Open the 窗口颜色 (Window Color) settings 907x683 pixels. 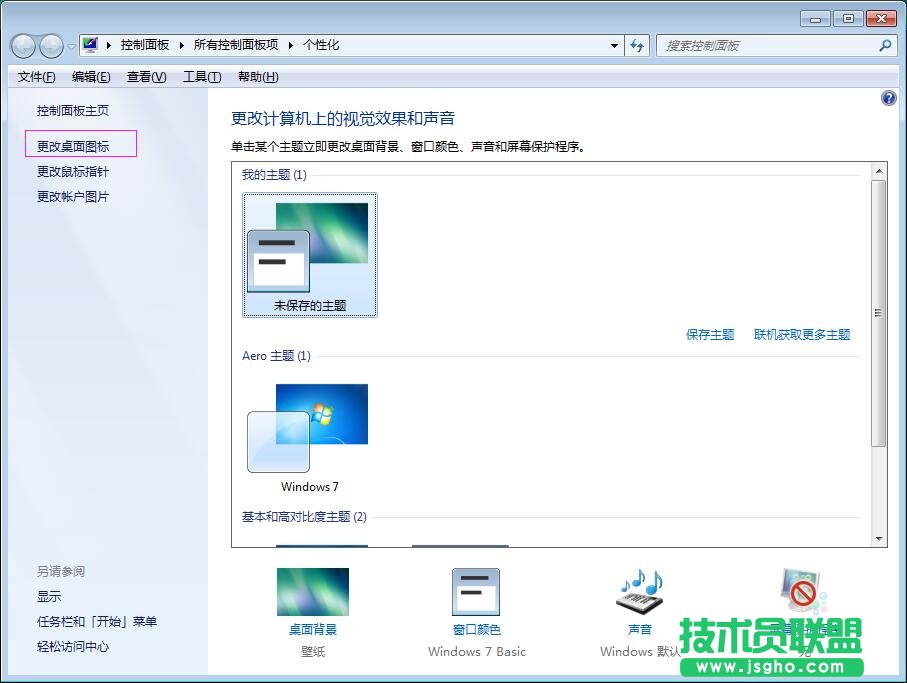476,630
